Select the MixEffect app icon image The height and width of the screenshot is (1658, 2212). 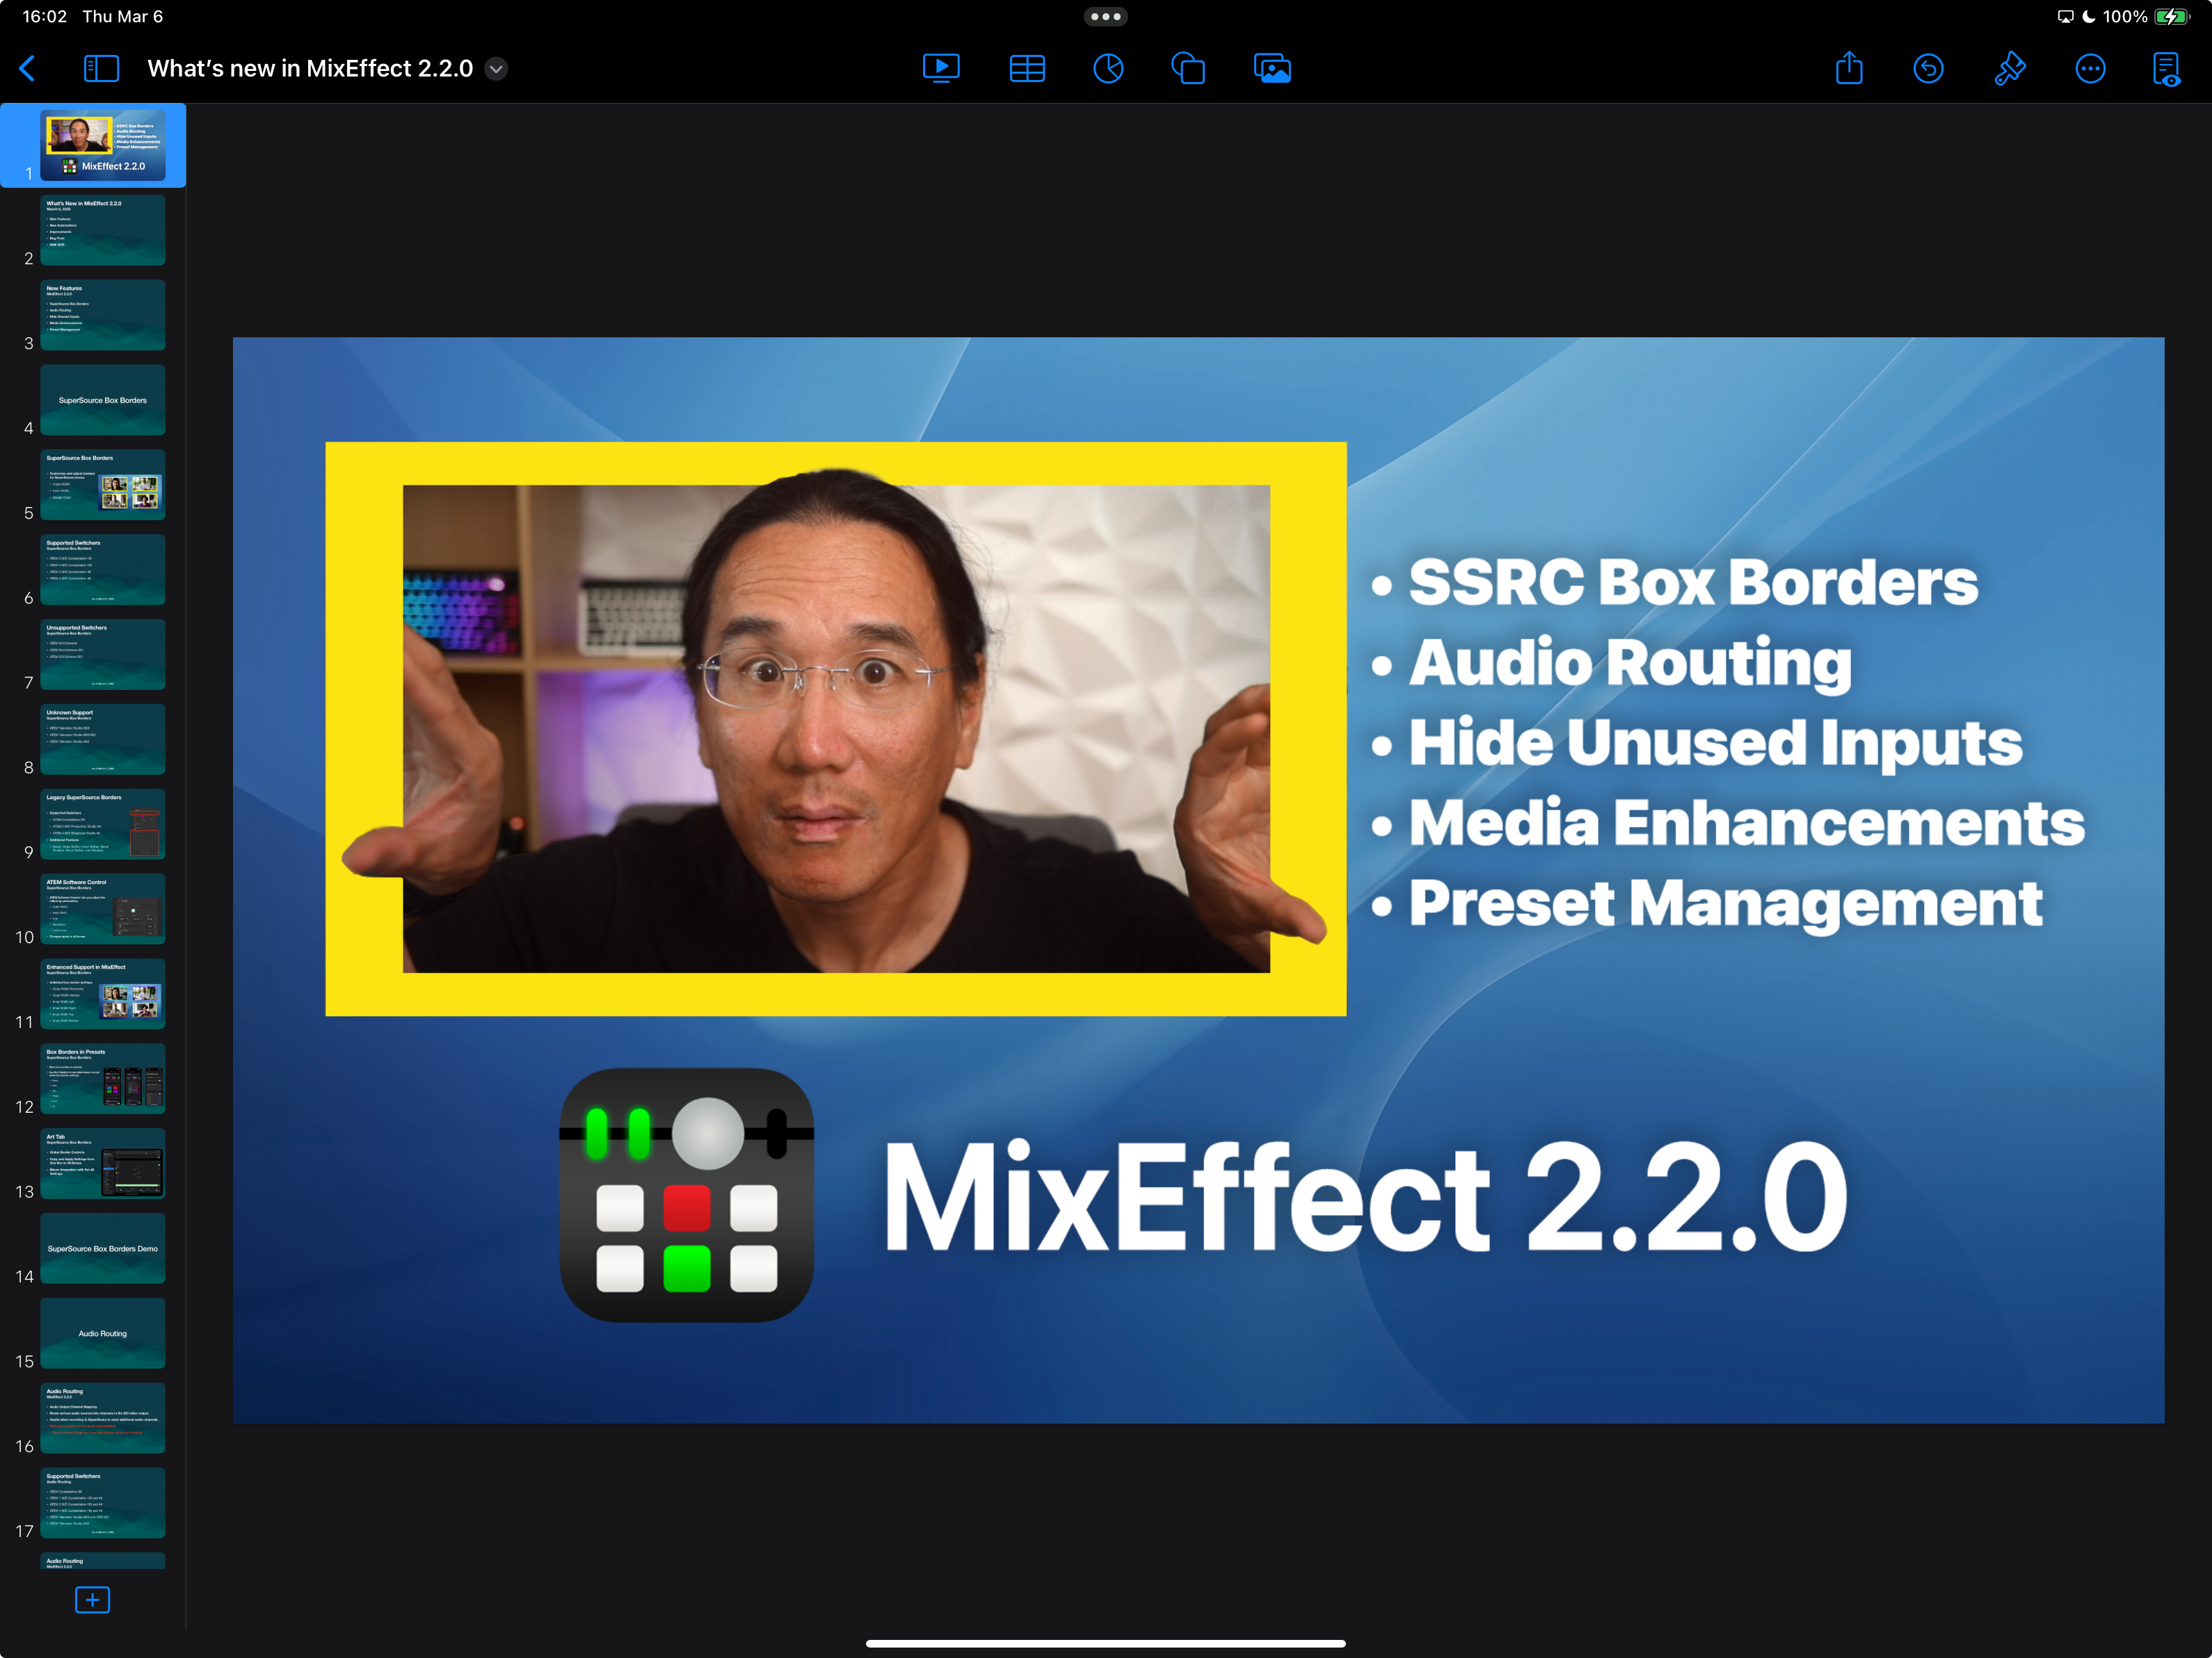(686, 1195)
